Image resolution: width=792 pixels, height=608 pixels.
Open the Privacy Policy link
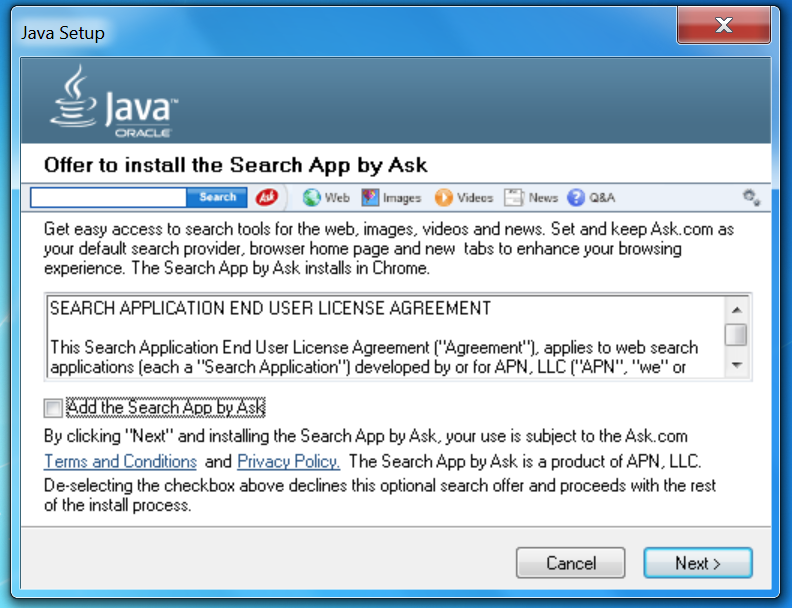click(x=288, y=461)
